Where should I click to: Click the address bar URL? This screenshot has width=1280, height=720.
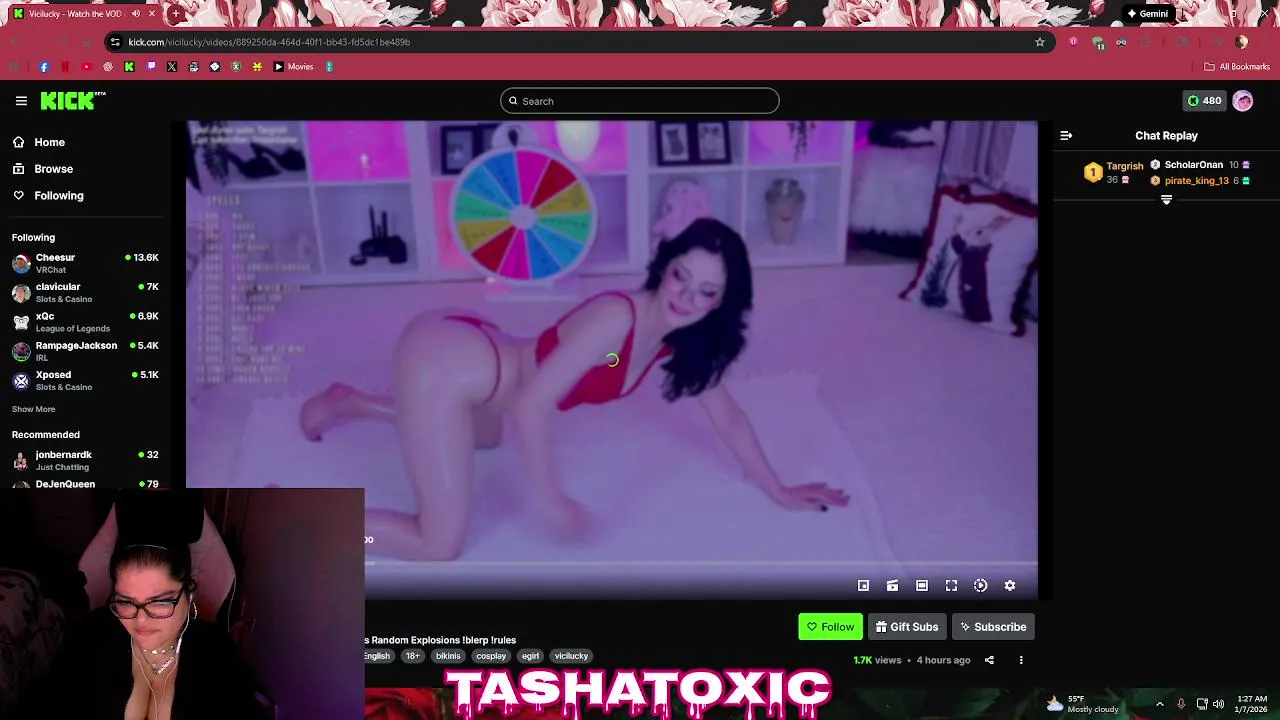pyautogui.click(x=269, y=42)
